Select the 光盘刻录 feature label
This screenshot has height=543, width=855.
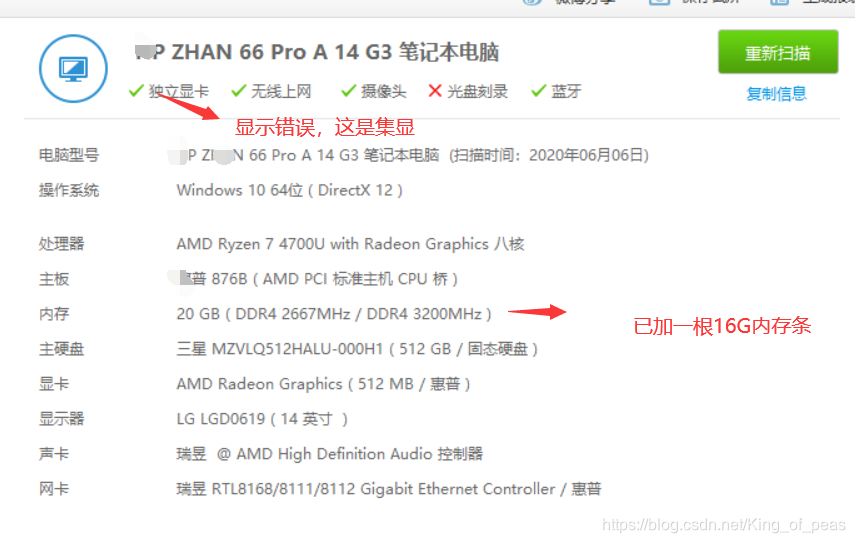478,91
